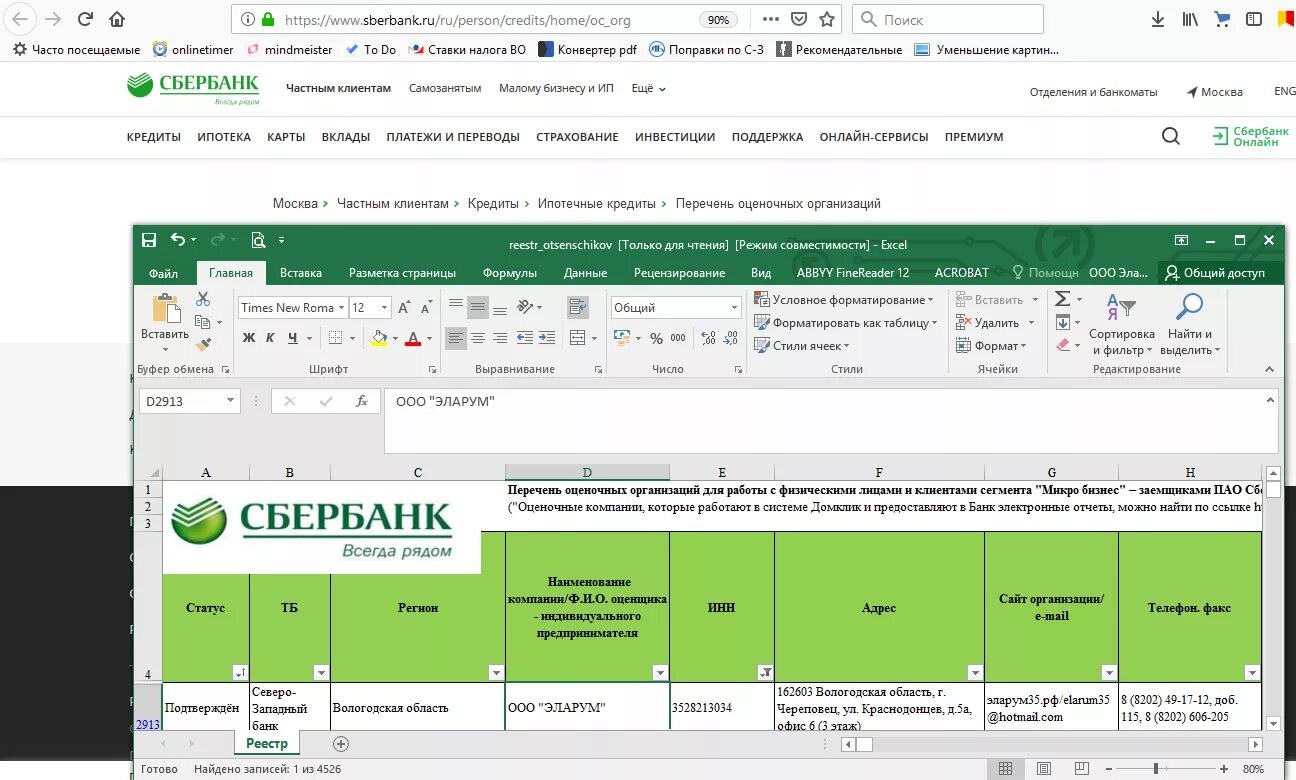Open Условное форматирование menu
This screenshot has width=1296, height=780.
[845, 298]
